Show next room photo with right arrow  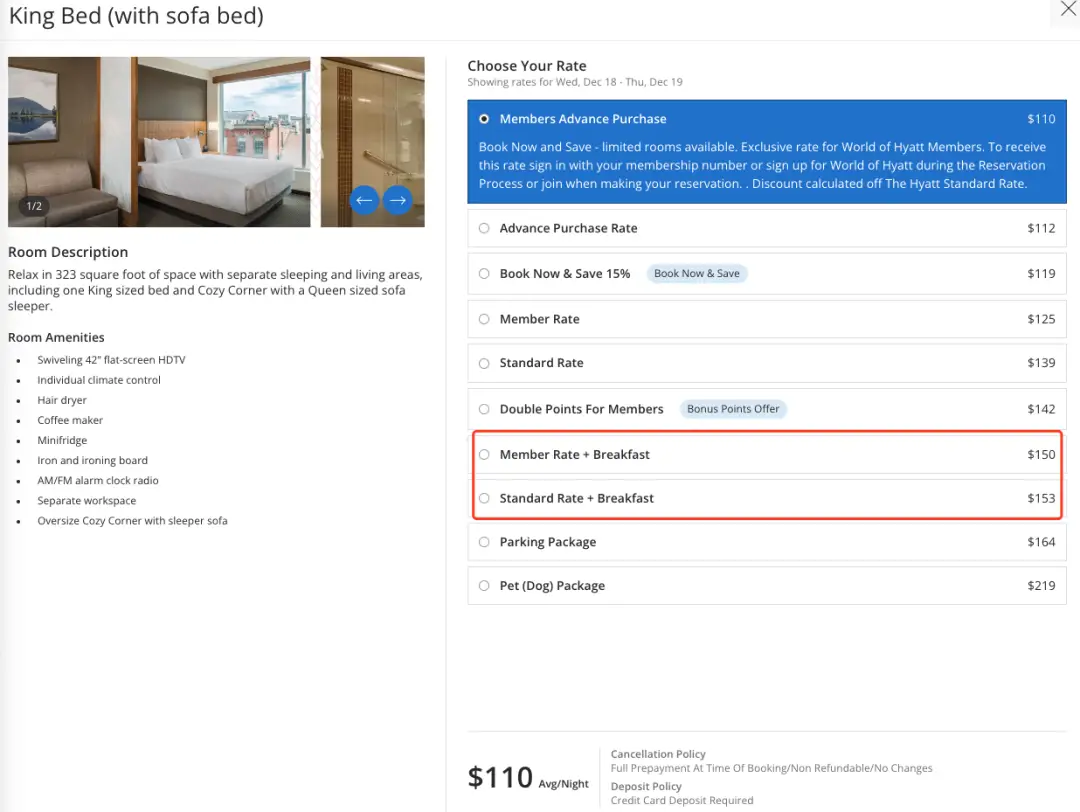tap(398, 200)
